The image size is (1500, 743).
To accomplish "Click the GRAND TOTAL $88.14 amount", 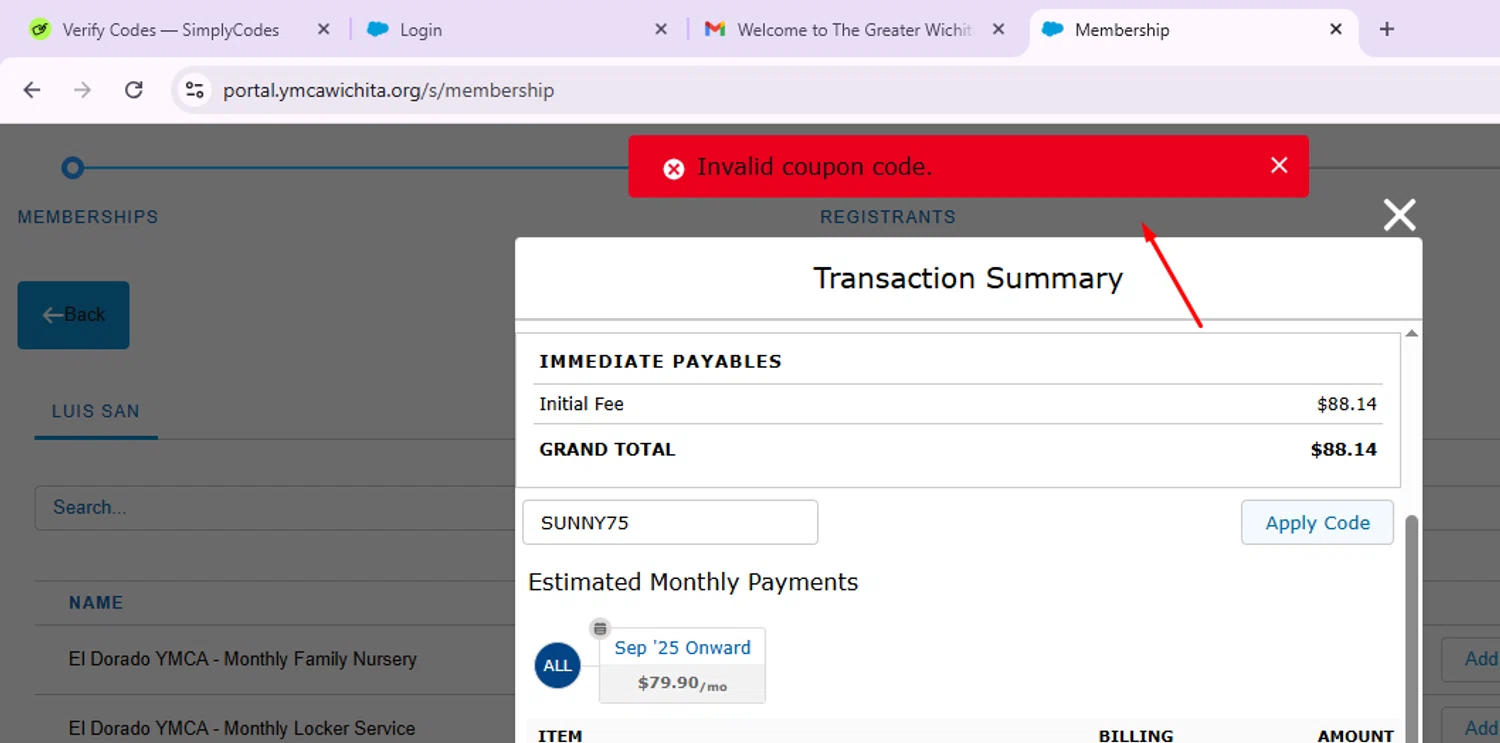I will point(1343,450).
